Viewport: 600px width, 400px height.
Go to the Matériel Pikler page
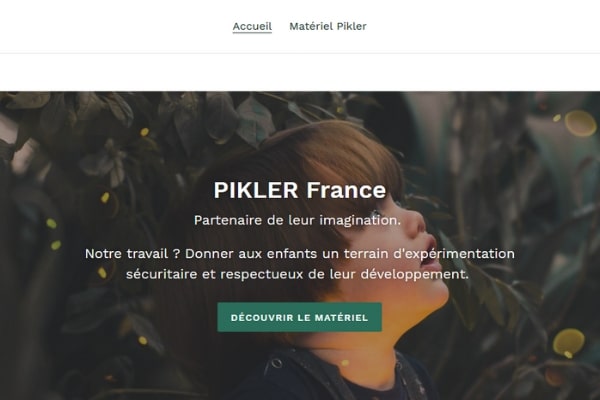328,26
